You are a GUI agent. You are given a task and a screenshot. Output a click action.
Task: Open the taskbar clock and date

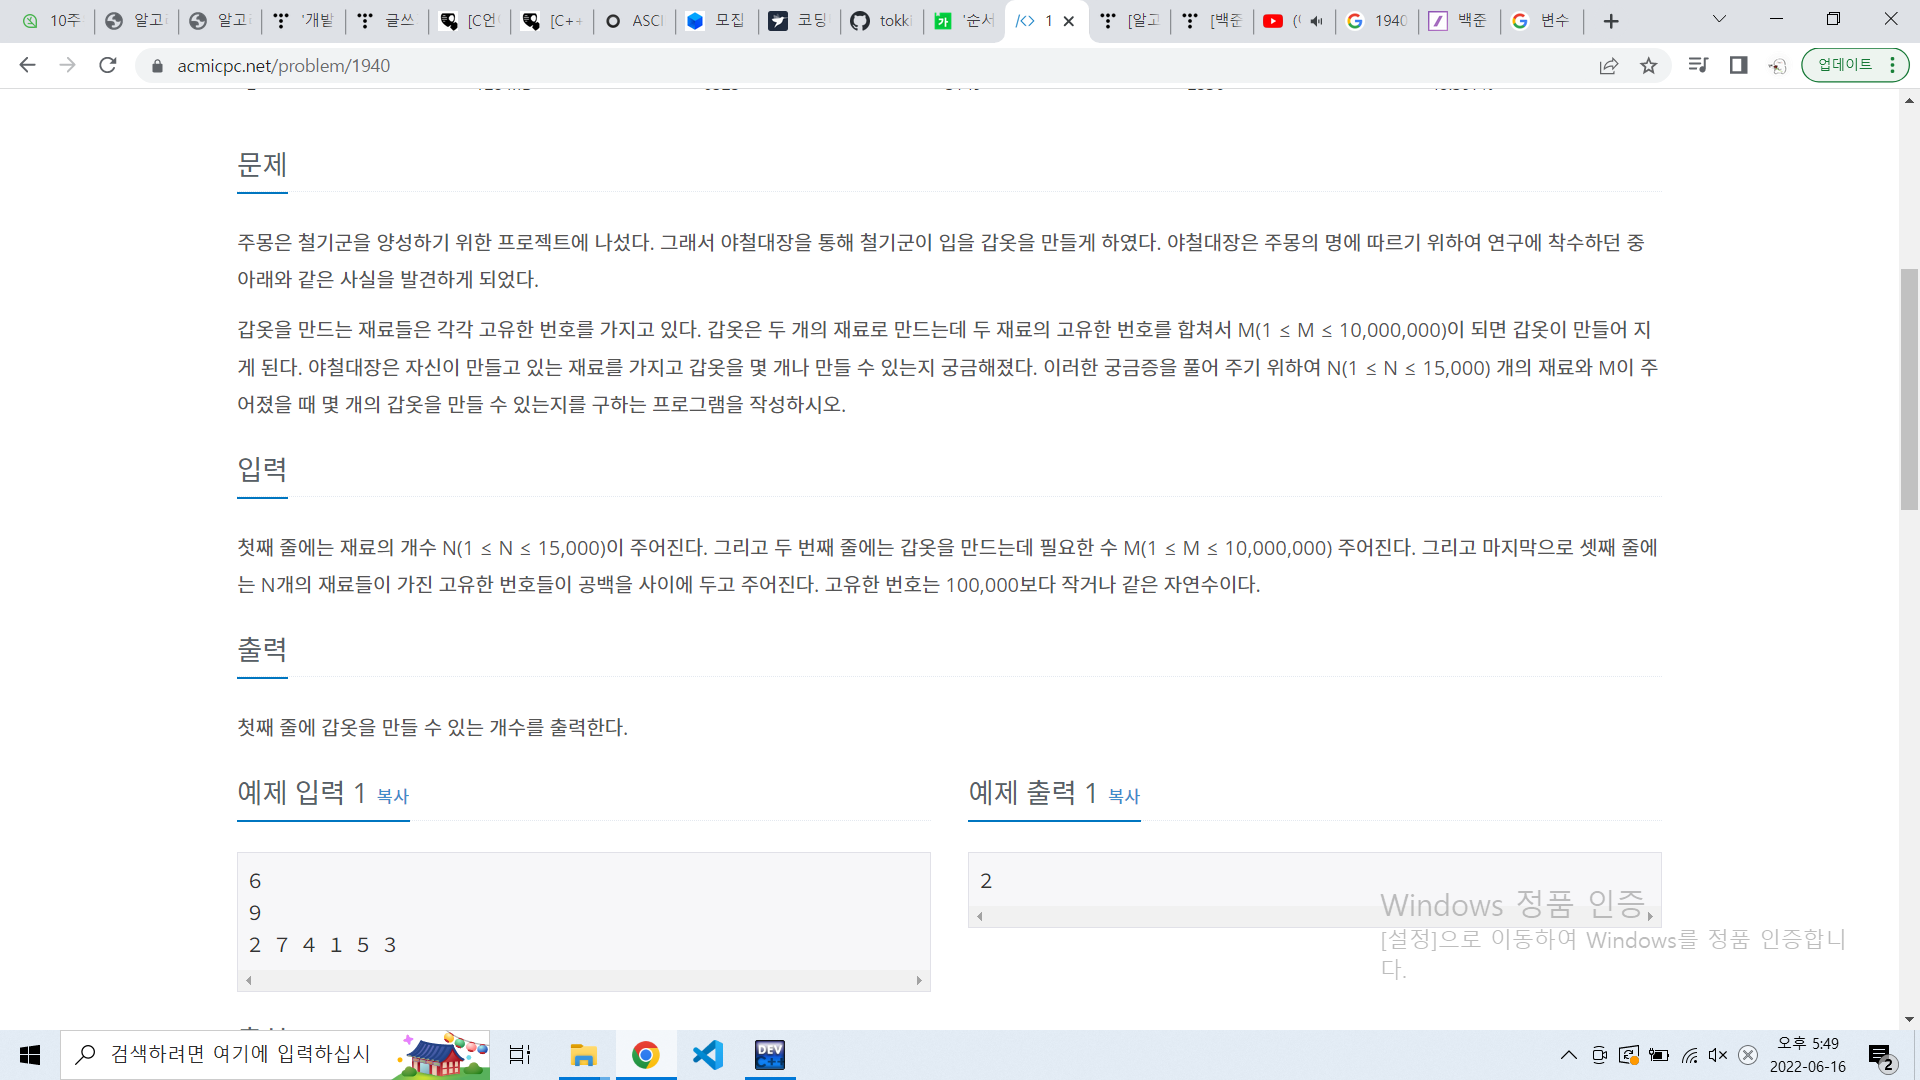coord(1808,1055)
